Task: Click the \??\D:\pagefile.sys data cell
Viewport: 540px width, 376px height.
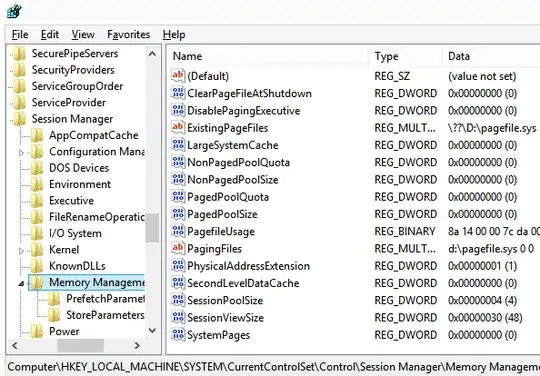Action: click(x=492, y=128)
